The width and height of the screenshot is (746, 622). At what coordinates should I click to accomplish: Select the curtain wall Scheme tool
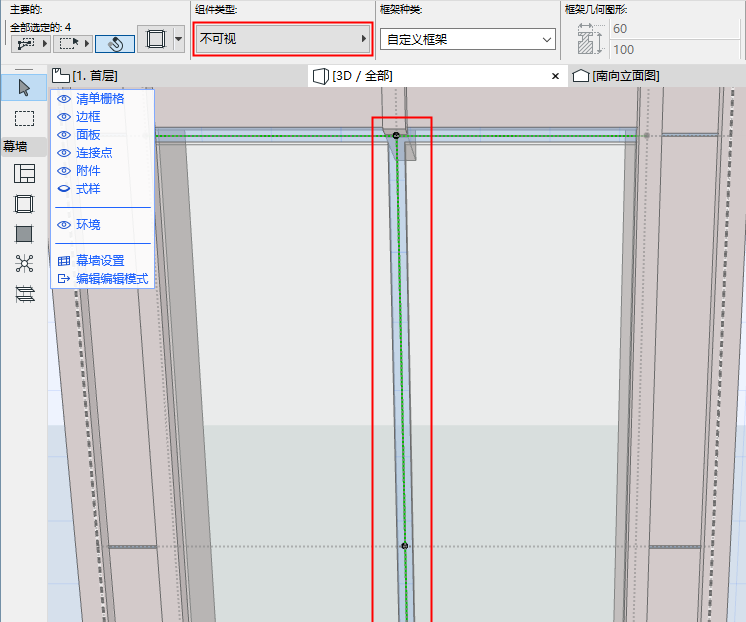24,174
